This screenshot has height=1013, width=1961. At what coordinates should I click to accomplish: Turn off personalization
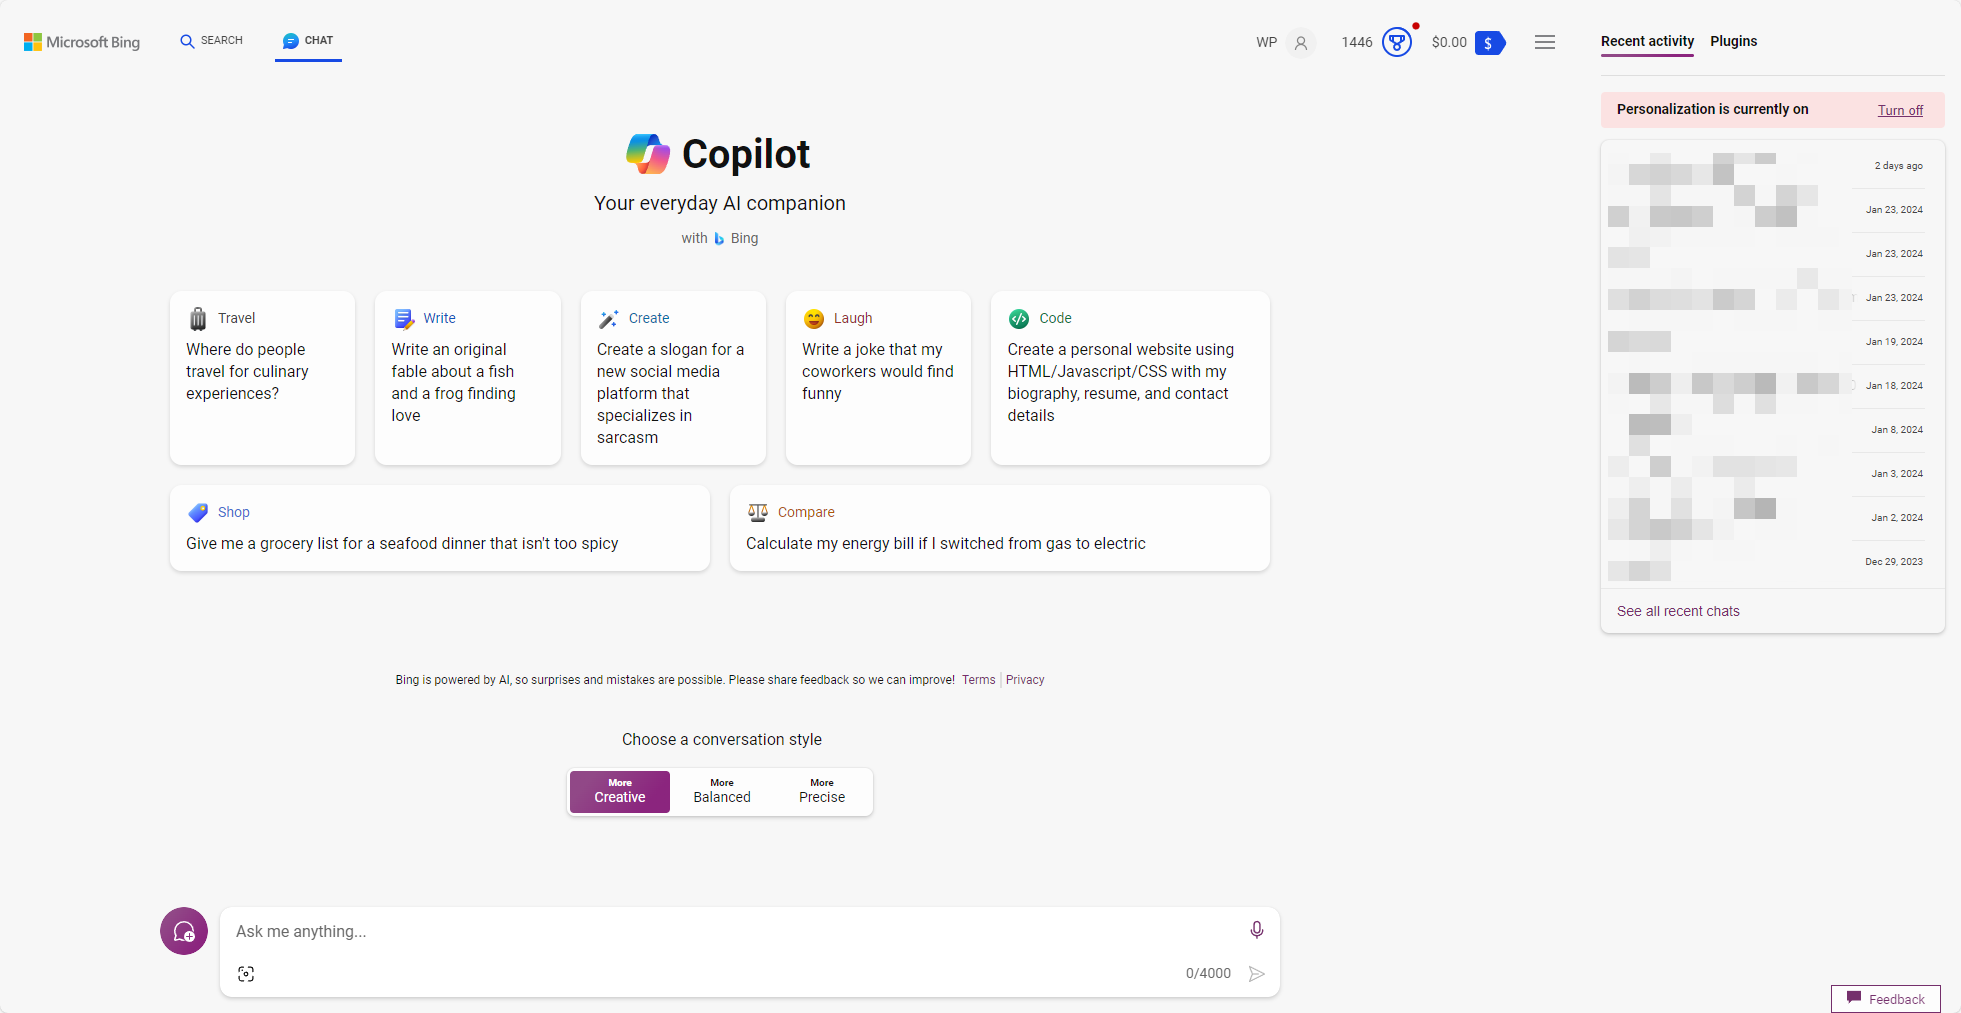click(x=1900, y=110)
